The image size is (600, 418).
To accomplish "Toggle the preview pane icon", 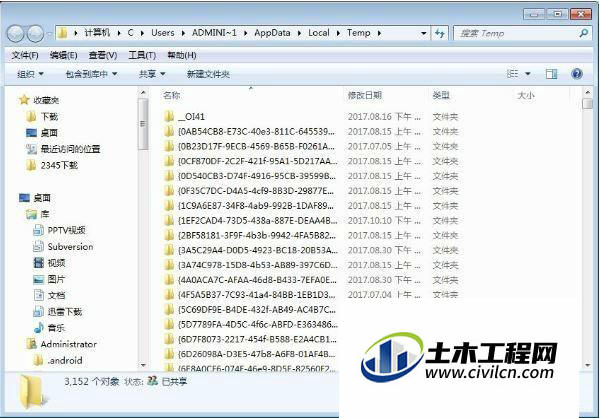I will coord(551,74).
